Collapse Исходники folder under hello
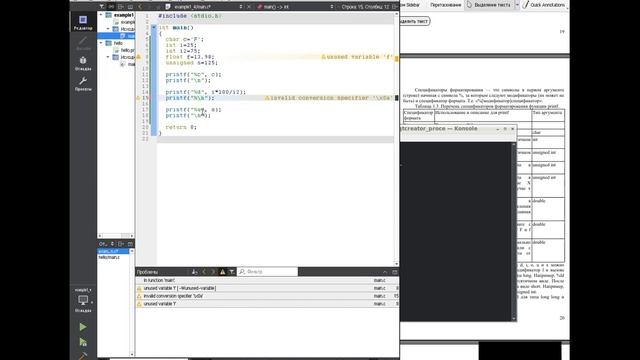This screenshot has height=360, width=640. coord(109,57)
